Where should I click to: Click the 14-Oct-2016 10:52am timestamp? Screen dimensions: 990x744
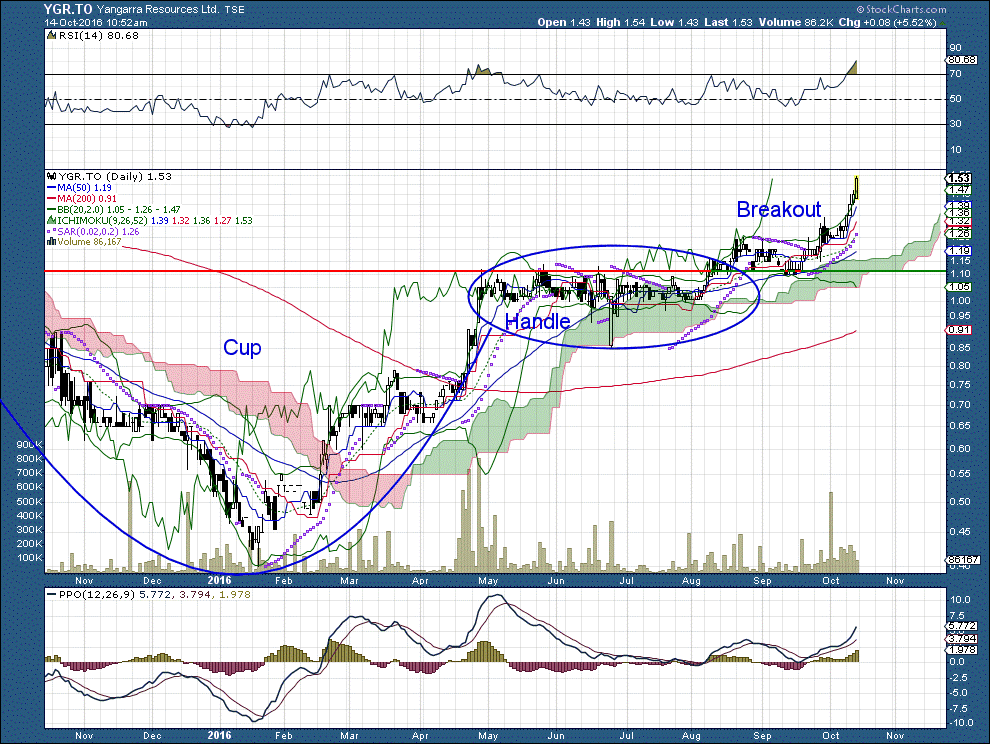tap(96, 23)
